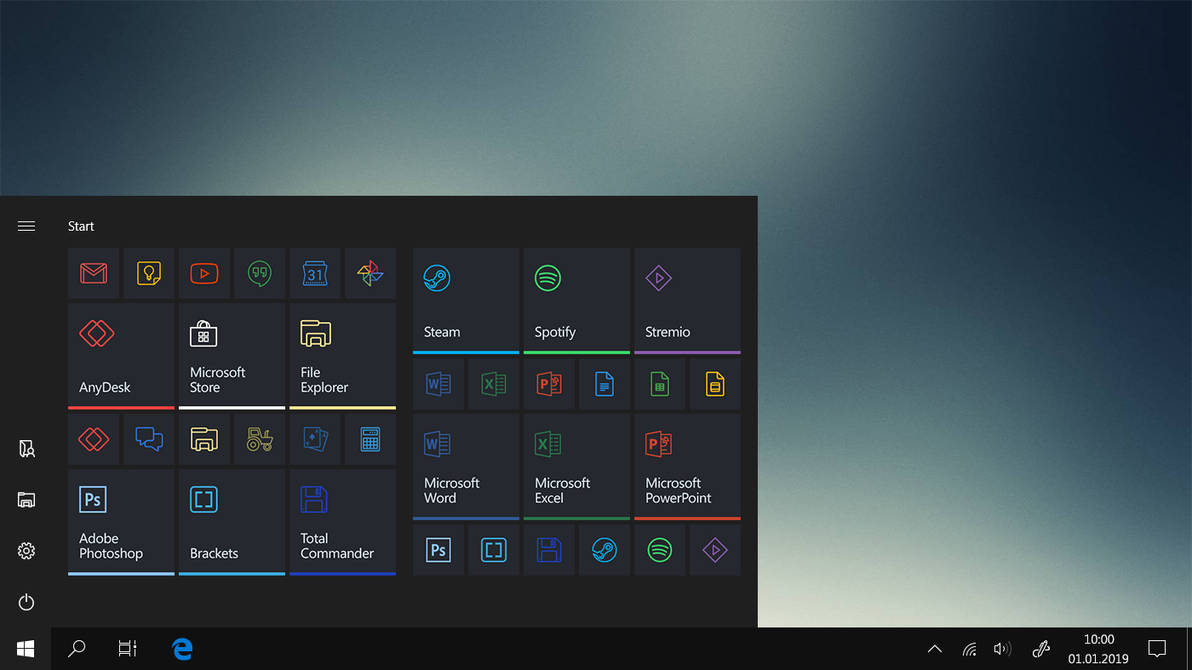Launch YouTube from the pinned tiles
Image resolution: width=1192 pixels, height=670 pixels.
click(x=204, y=273)
